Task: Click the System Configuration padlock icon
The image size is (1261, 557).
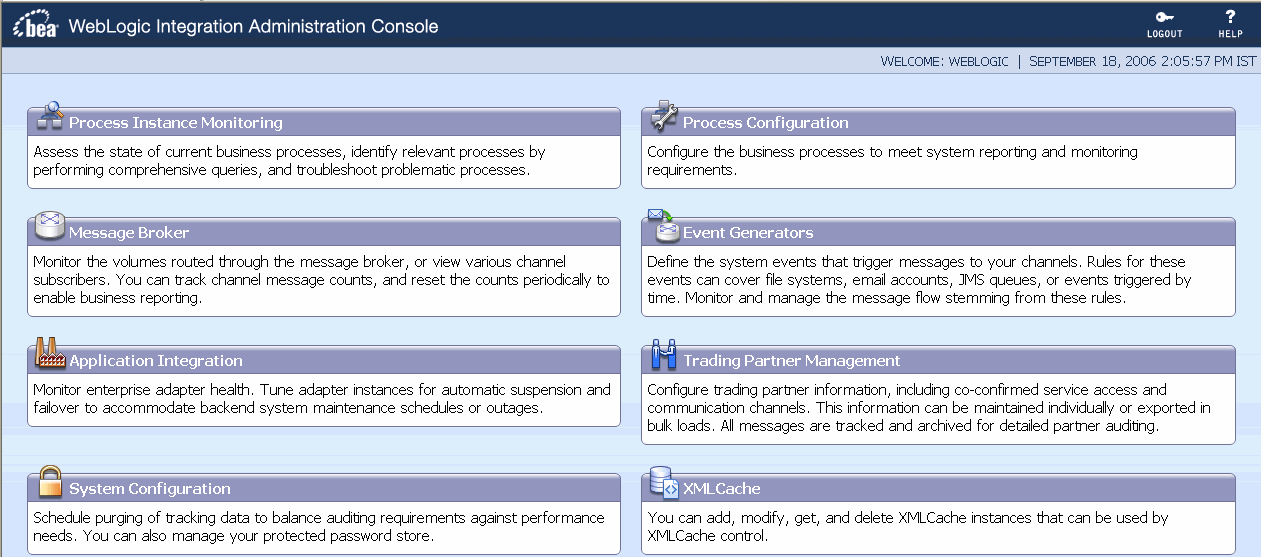Action: [x=50, y=481]
